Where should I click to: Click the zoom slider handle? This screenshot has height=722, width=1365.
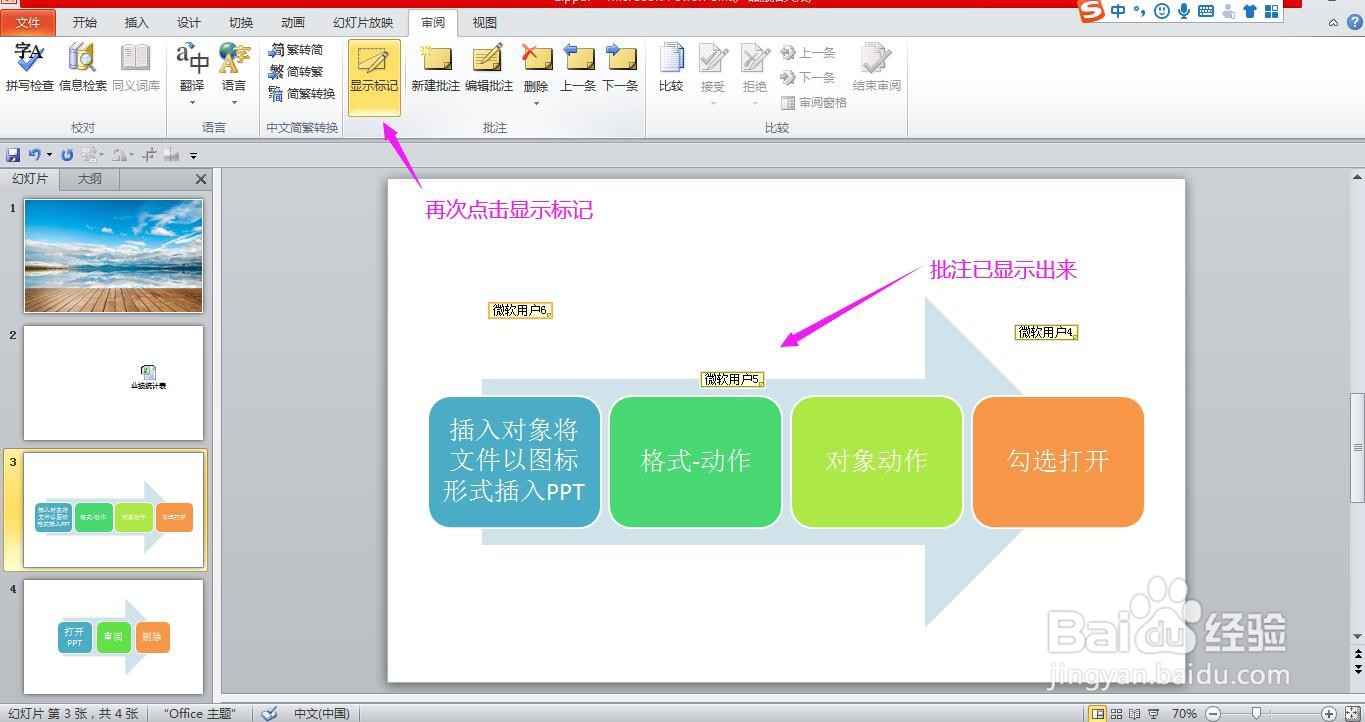[1256, 713]
